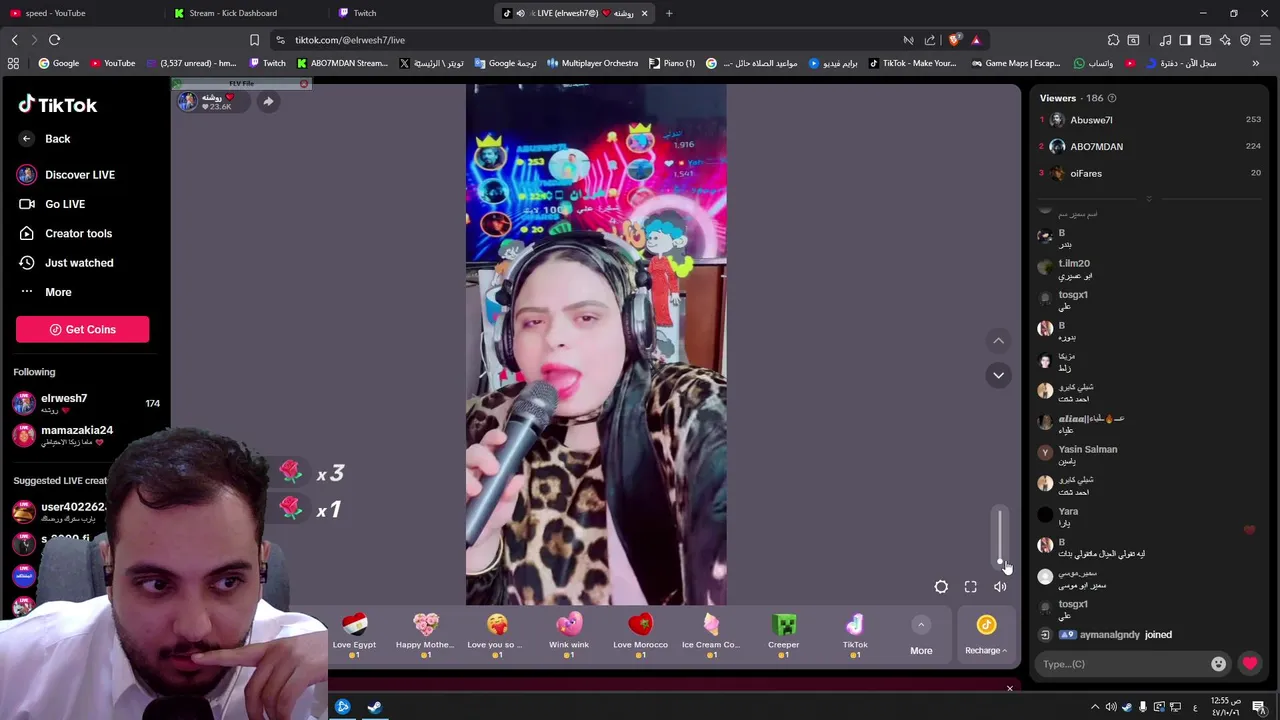
Task: Toggle the browser sidebar panel
Action: (x=1185, y=40)
